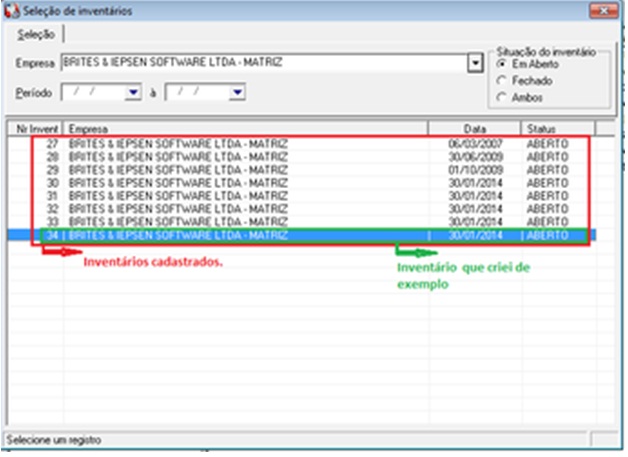Viewport: 628px width, 457px height.
Task: Select inventory row number 31
Action: (302, 196)
